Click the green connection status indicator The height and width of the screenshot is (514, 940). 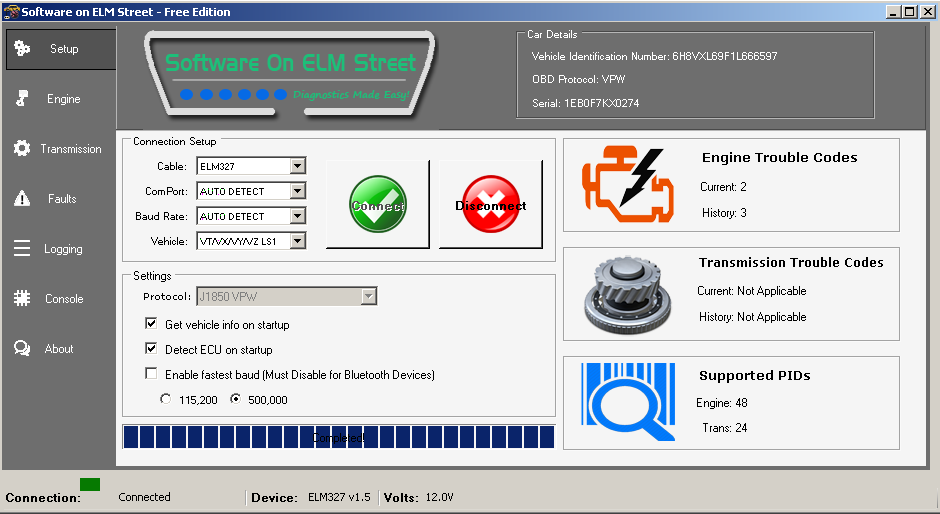coord(90,484)
